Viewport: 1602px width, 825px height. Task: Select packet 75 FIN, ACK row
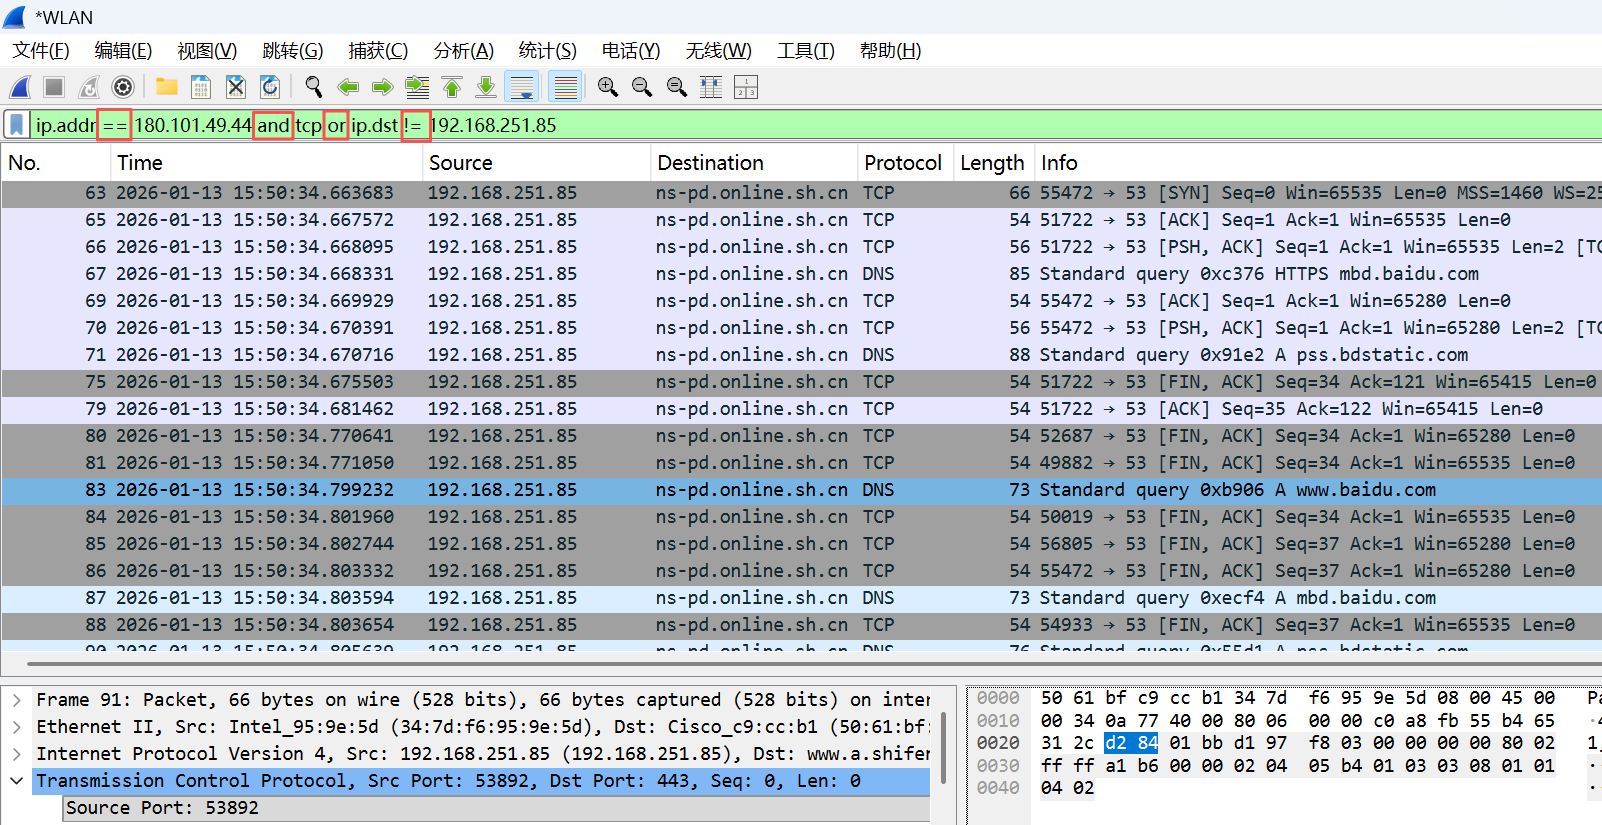coord(801,382)
